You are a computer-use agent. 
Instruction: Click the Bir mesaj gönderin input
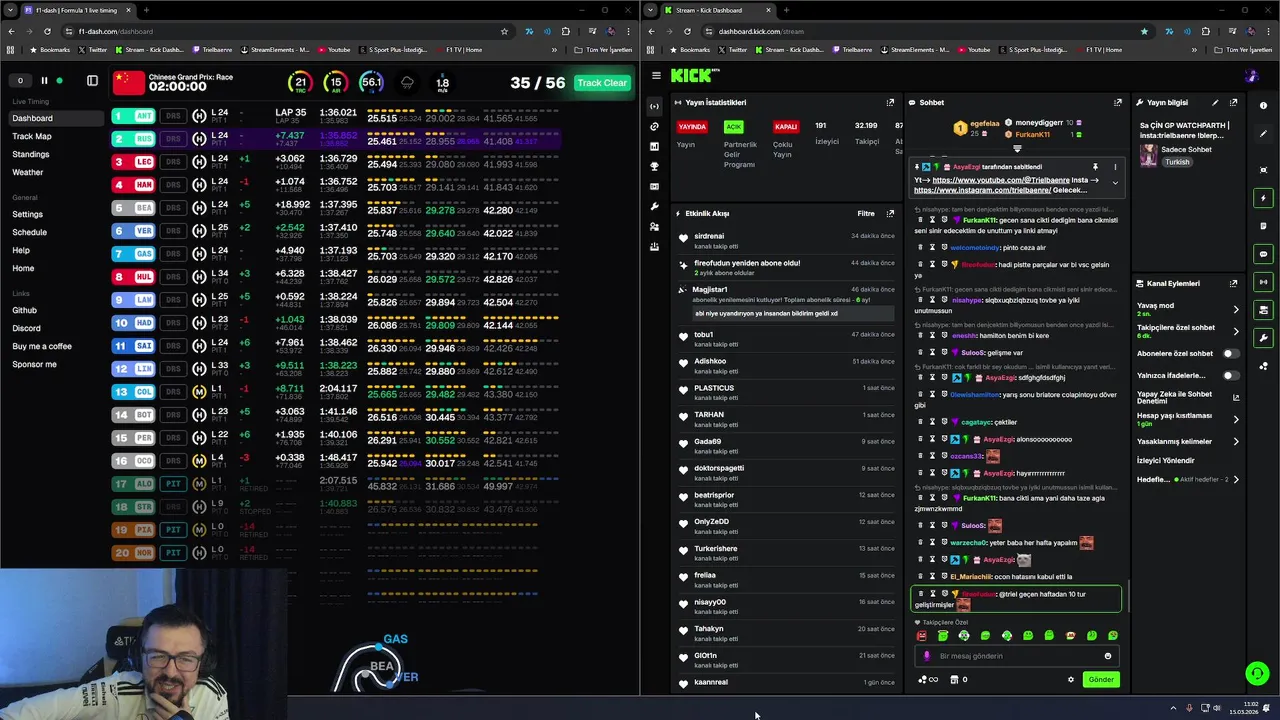click(1015, 656)
